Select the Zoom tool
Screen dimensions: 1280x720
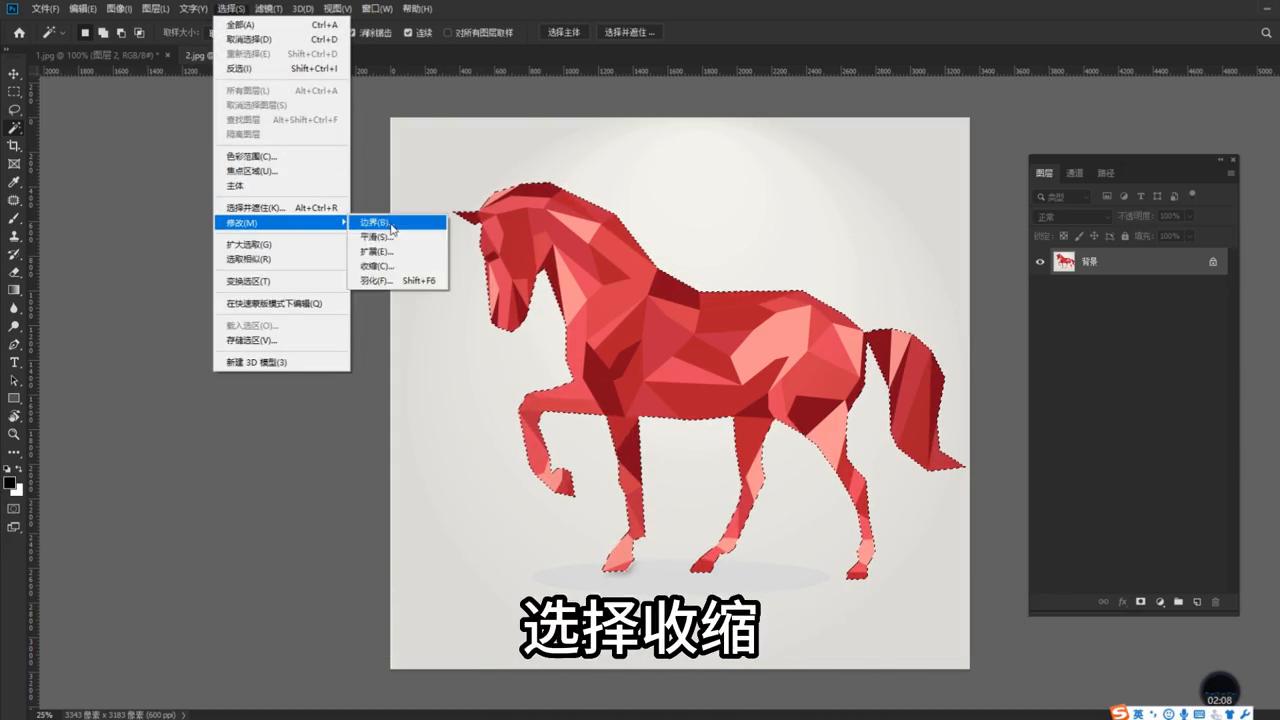(14, 434)
